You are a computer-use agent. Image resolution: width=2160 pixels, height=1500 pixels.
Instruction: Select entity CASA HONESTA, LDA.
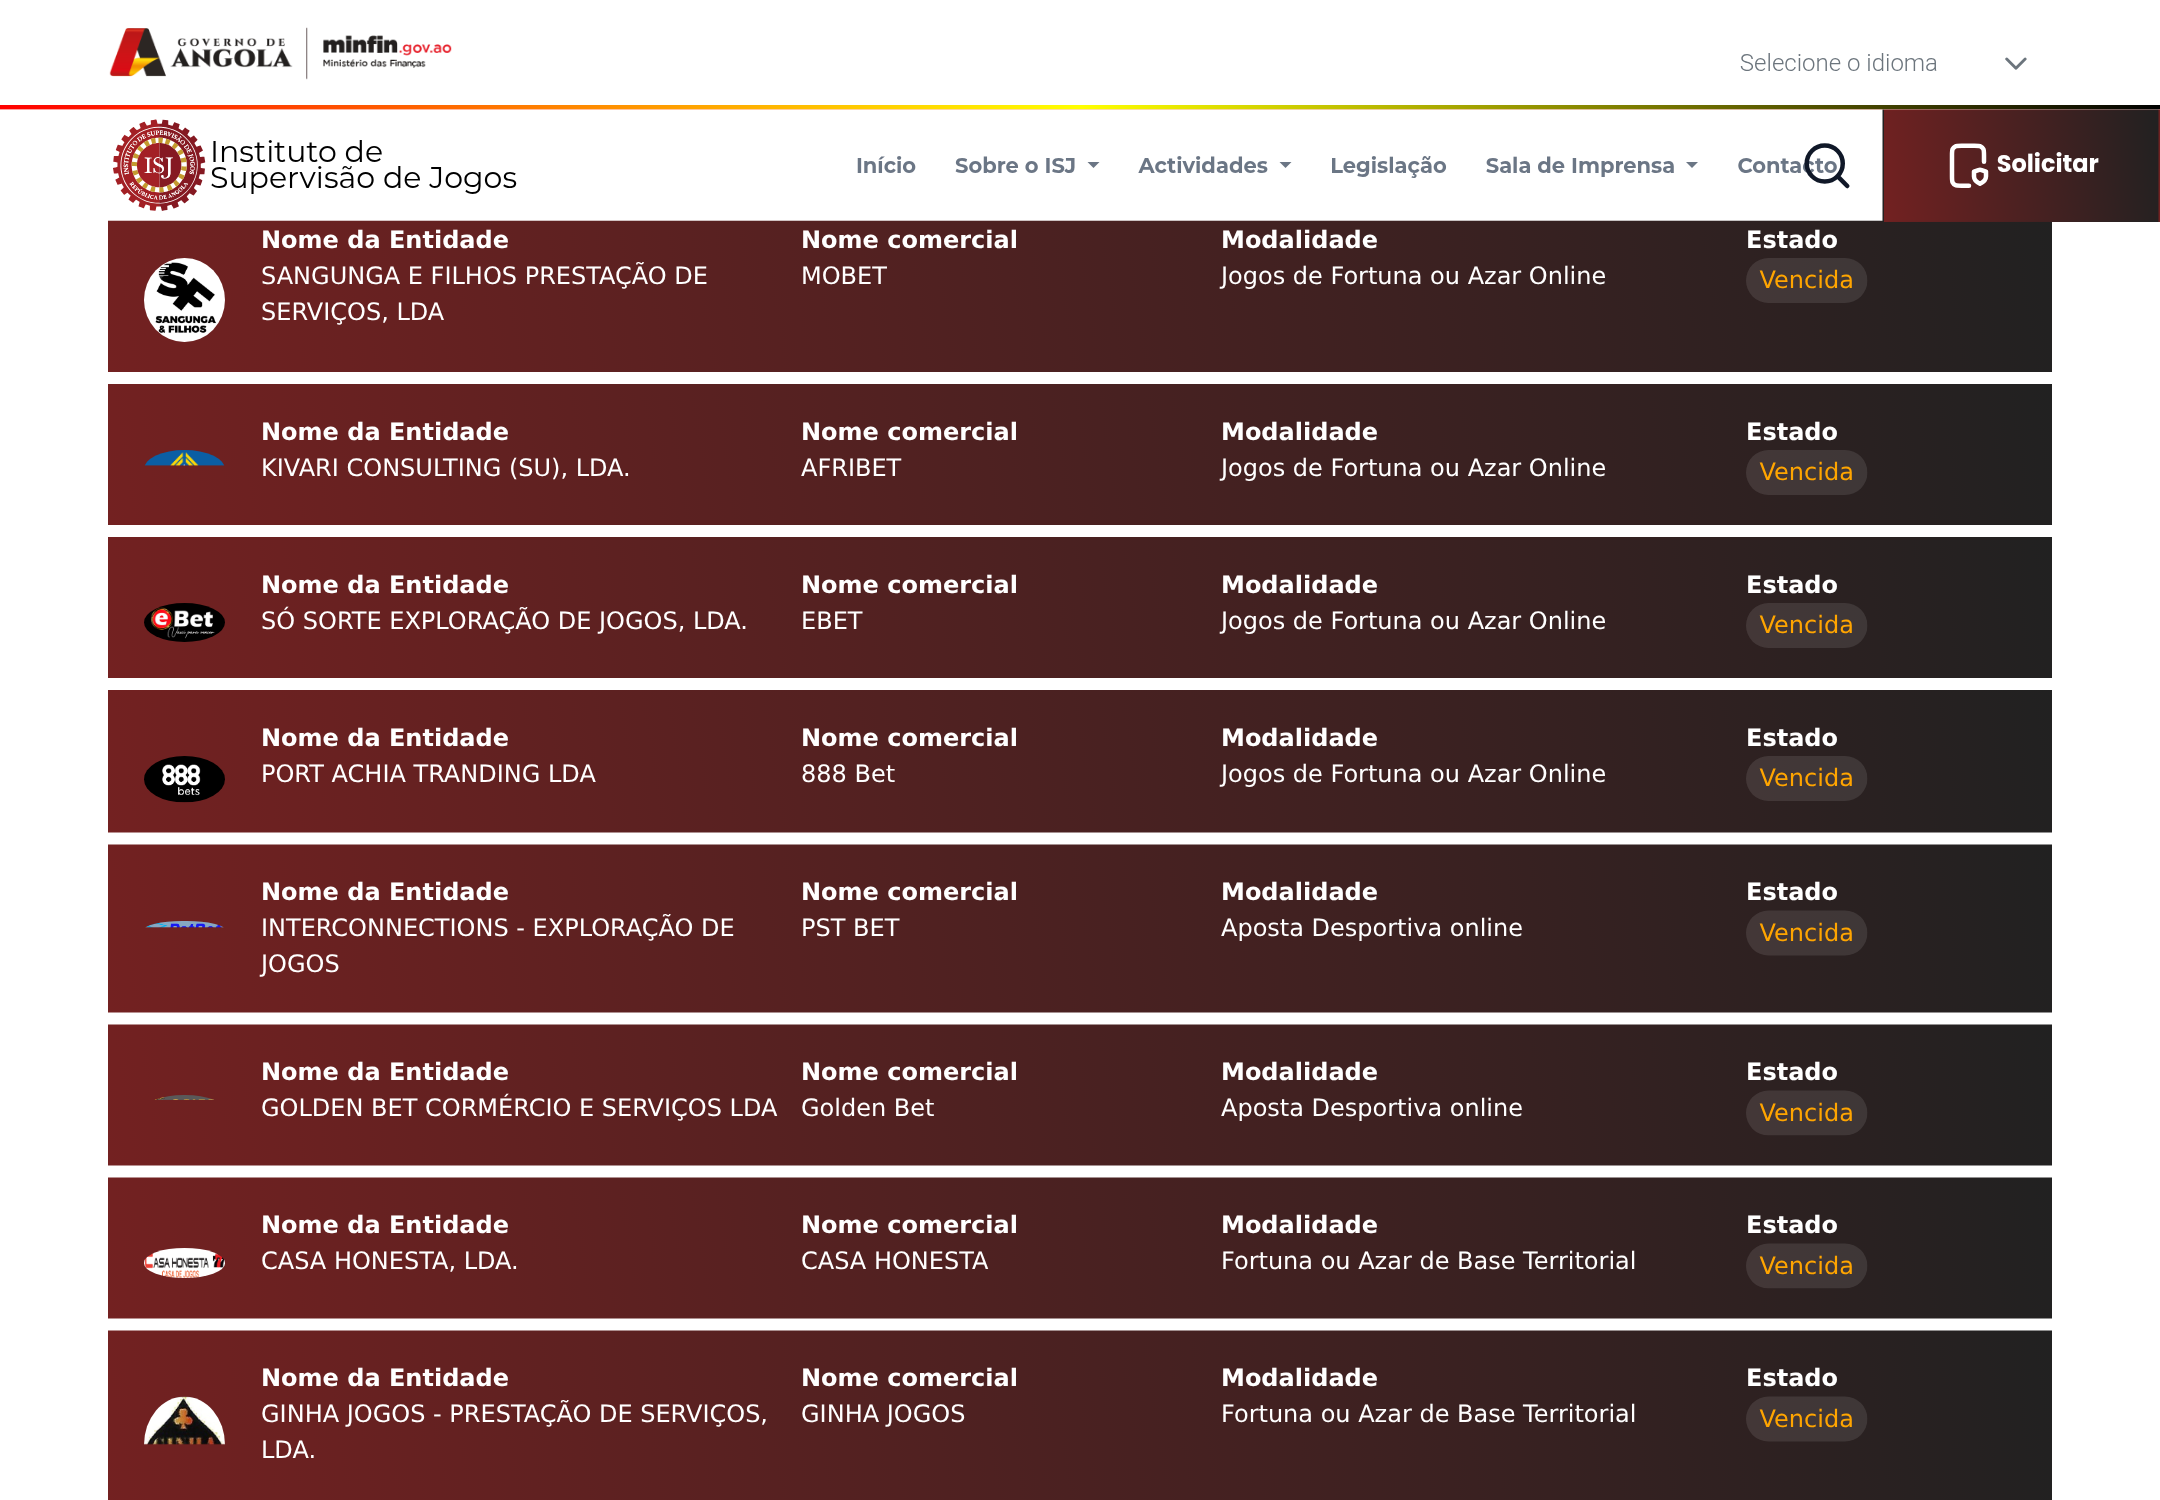point(389,1261)
